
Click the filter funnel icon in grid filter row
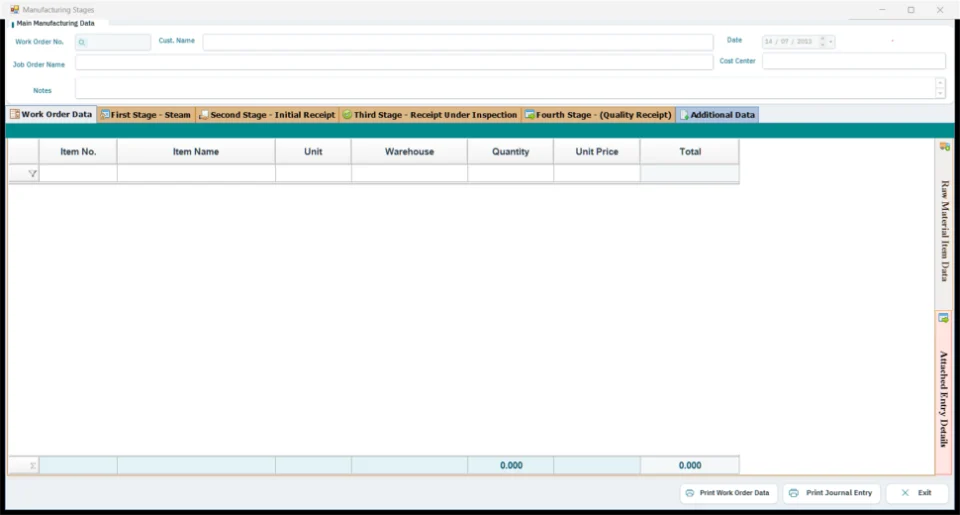pyautogui.click(x=32, y=174)
